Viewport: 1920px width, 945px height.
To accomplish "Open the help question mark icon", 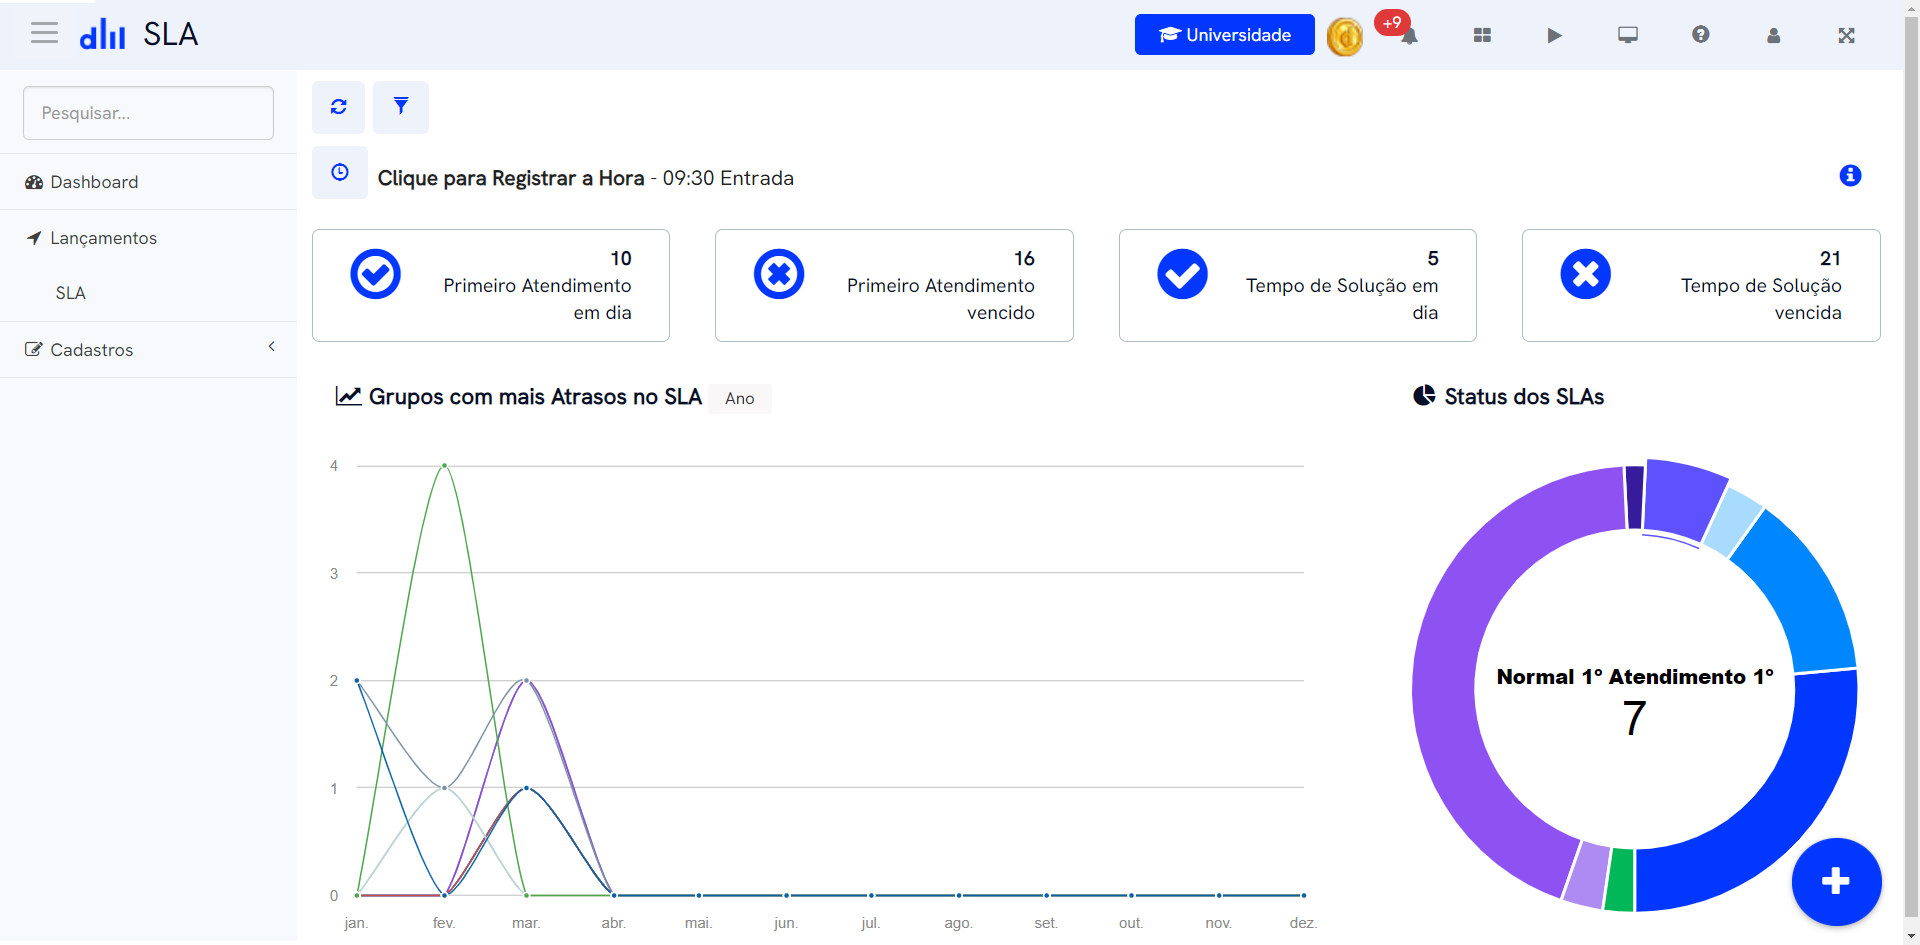I will pos(1700,35).
